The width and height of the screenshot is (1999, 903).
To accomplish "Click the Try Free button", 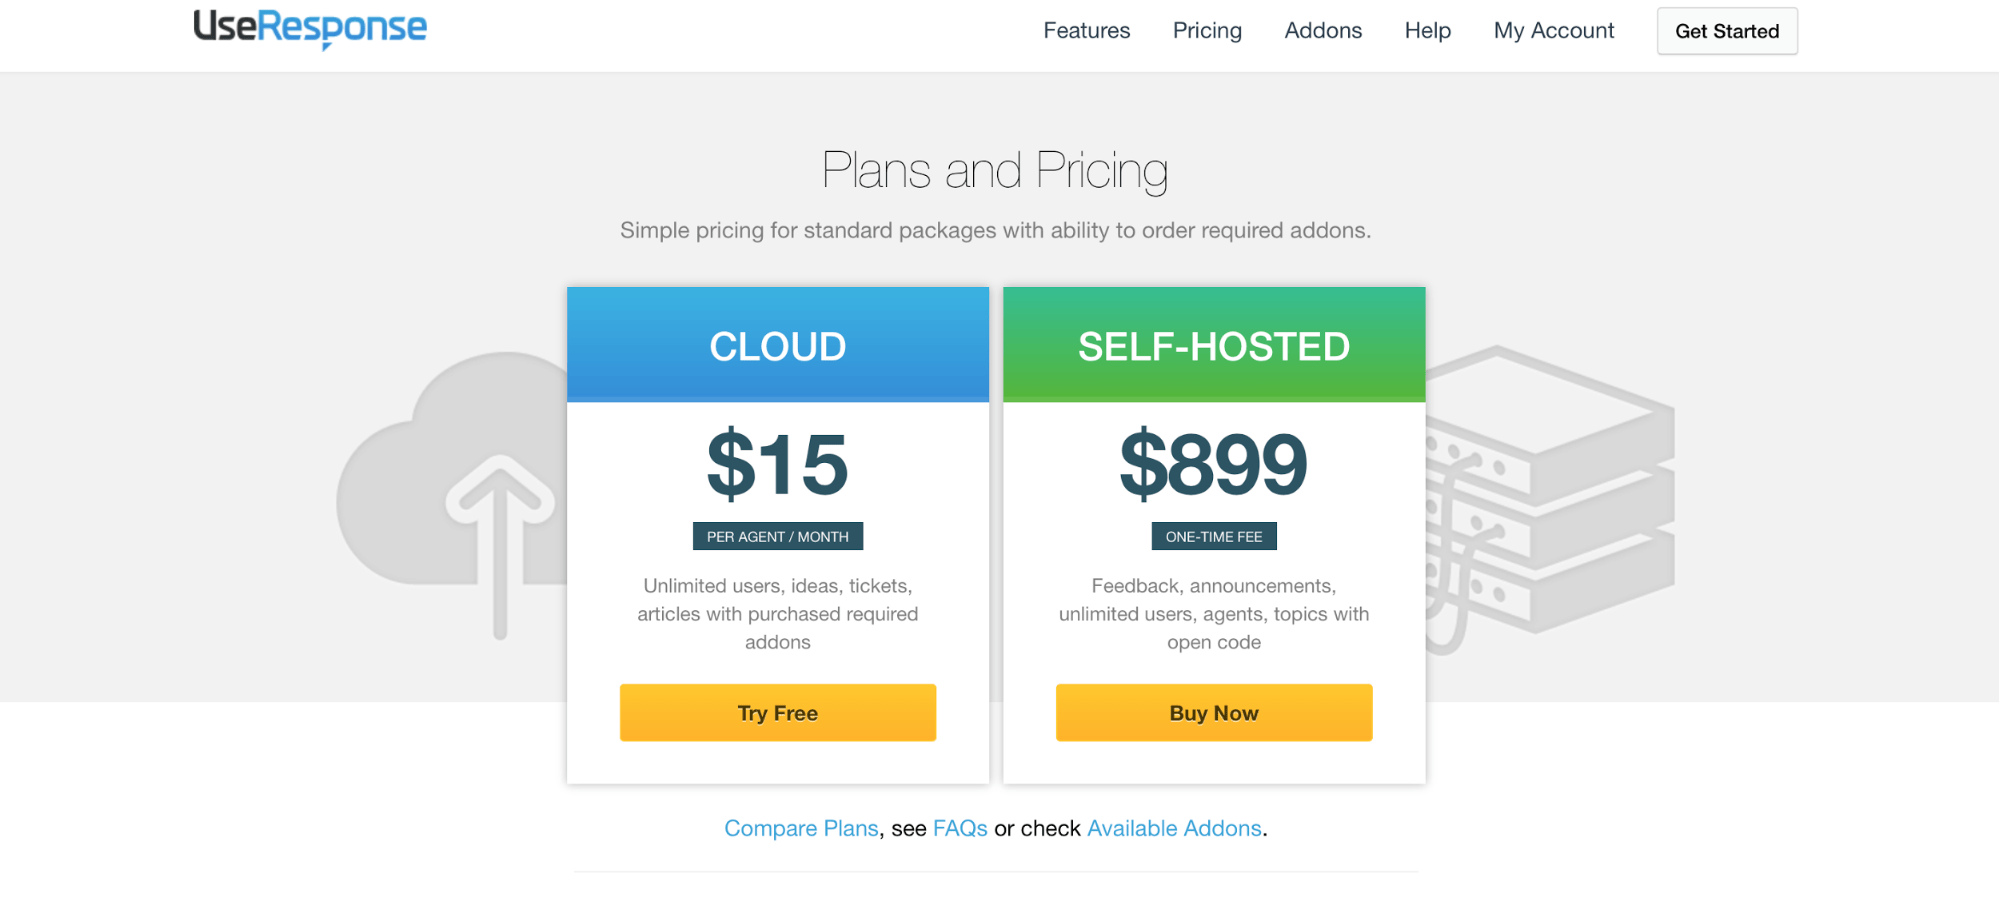I will 777,713.
